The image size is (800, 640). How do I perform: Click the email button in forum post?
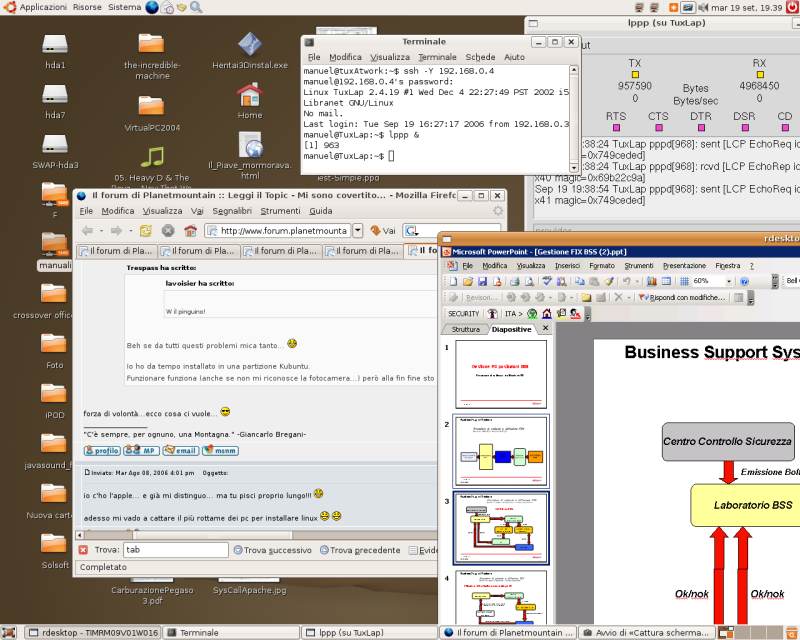point(181,451)
